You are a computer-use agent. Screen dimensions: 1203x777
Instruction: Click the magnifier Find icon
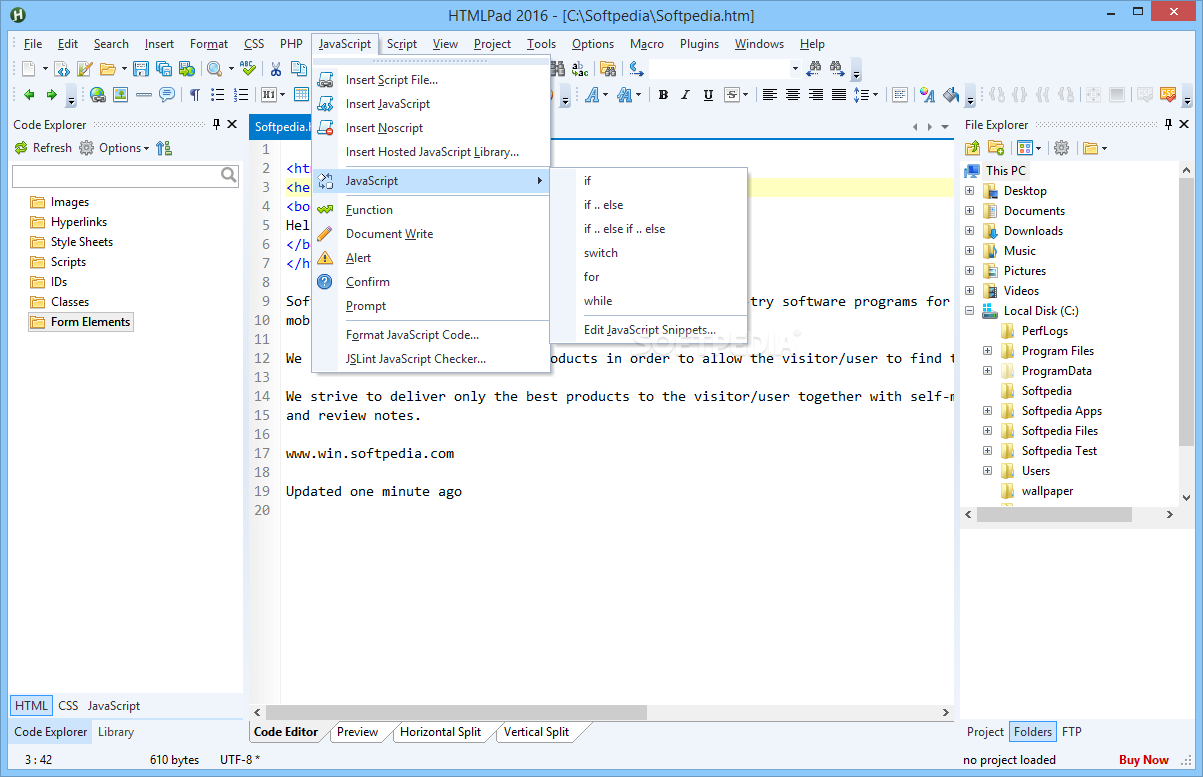(214, 69)
